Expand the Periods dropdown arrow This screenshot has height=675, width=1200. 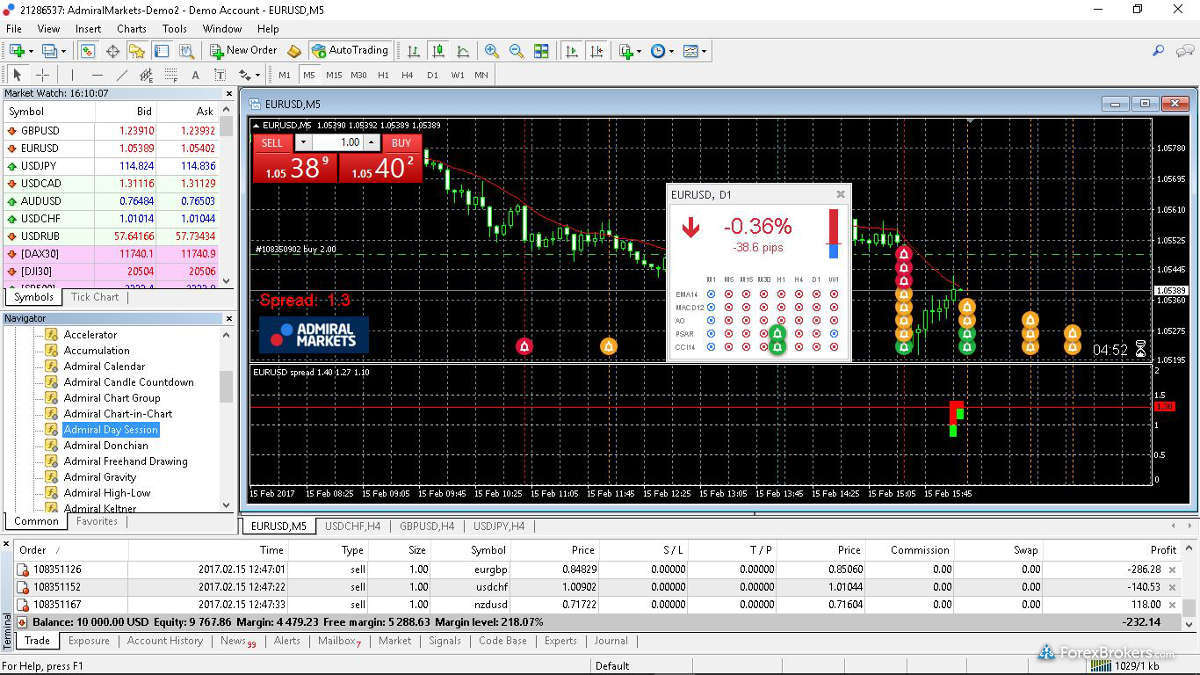(671, 50)
